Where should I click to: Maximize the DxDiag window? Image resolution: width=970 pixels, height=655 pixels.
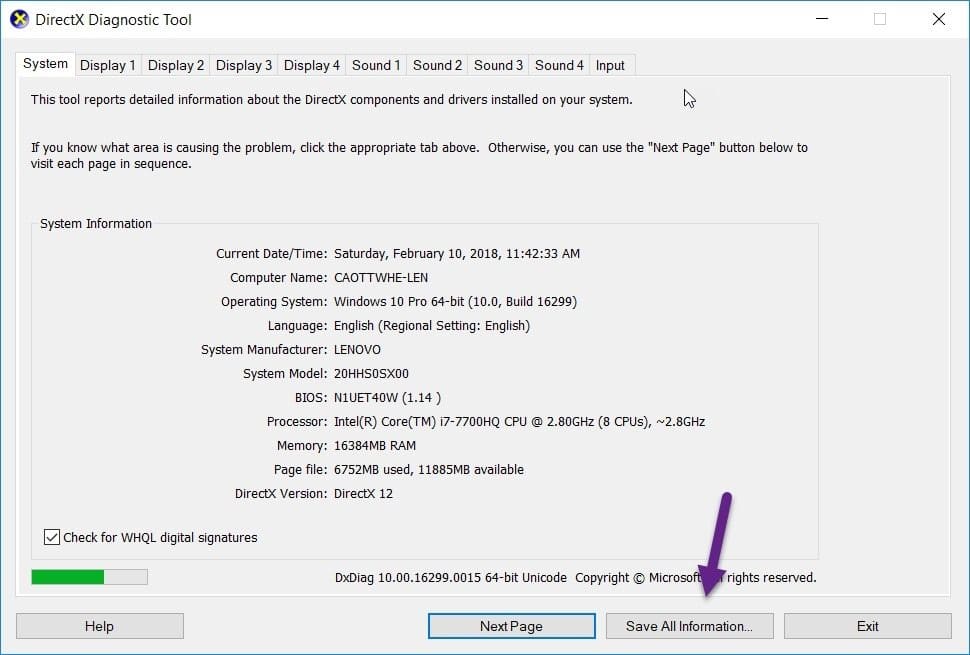tap(880, 19)
